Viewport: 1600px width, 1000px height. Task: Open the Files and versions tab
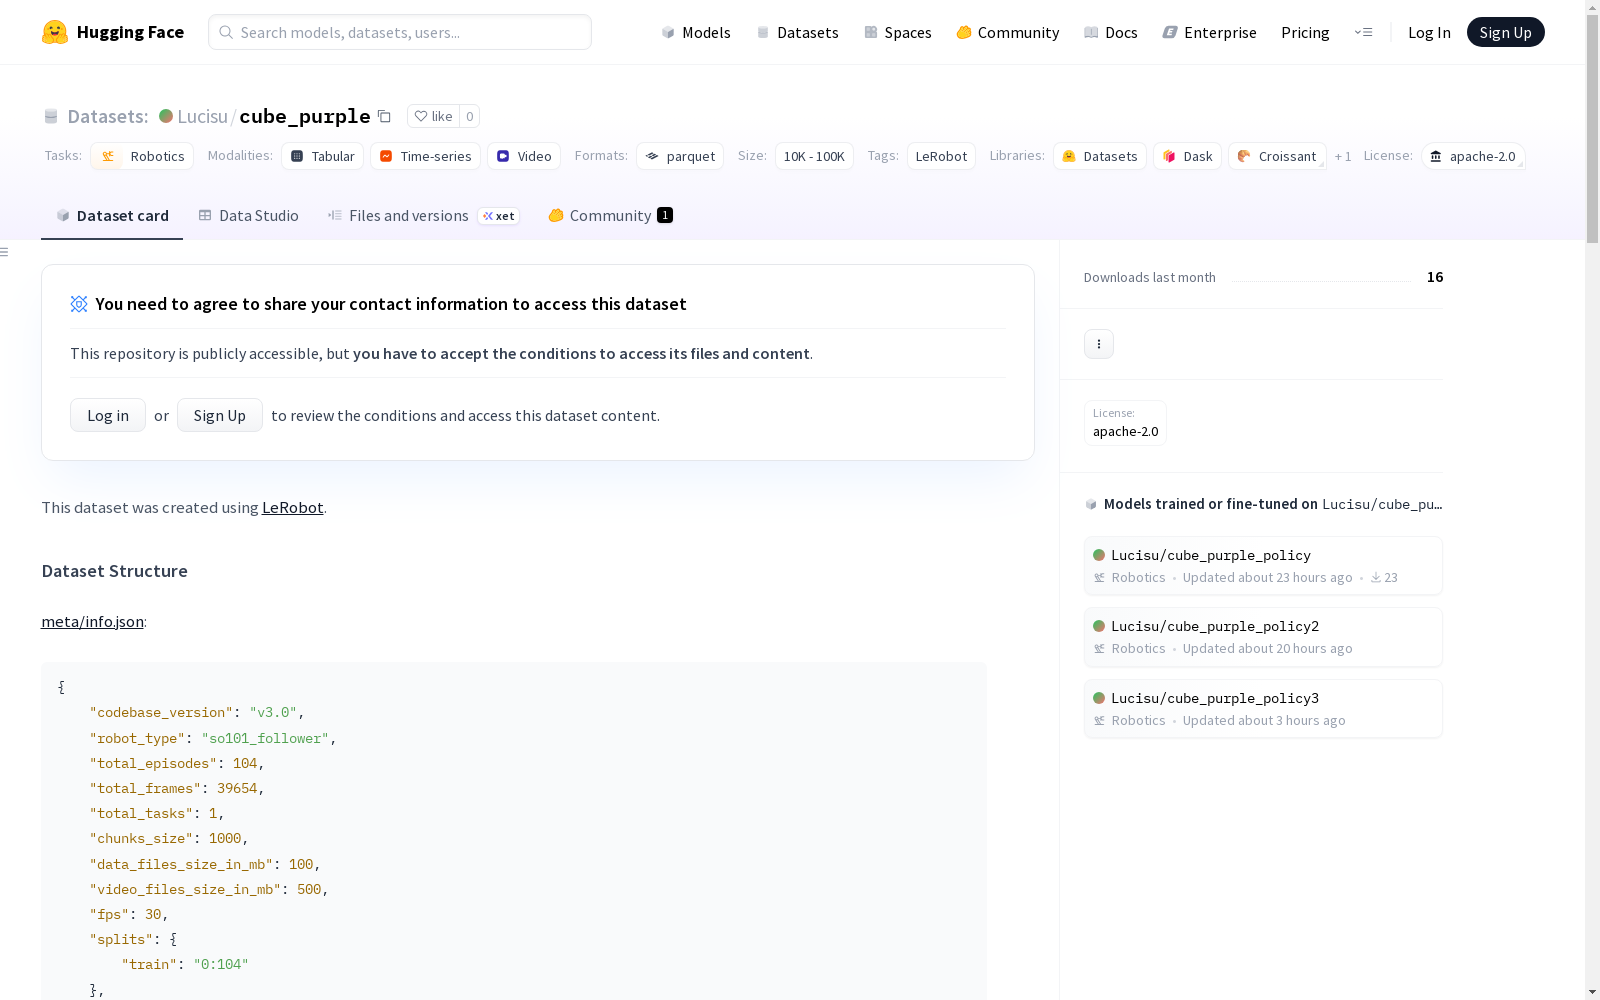pyautogui.click(x=423, y=215)
